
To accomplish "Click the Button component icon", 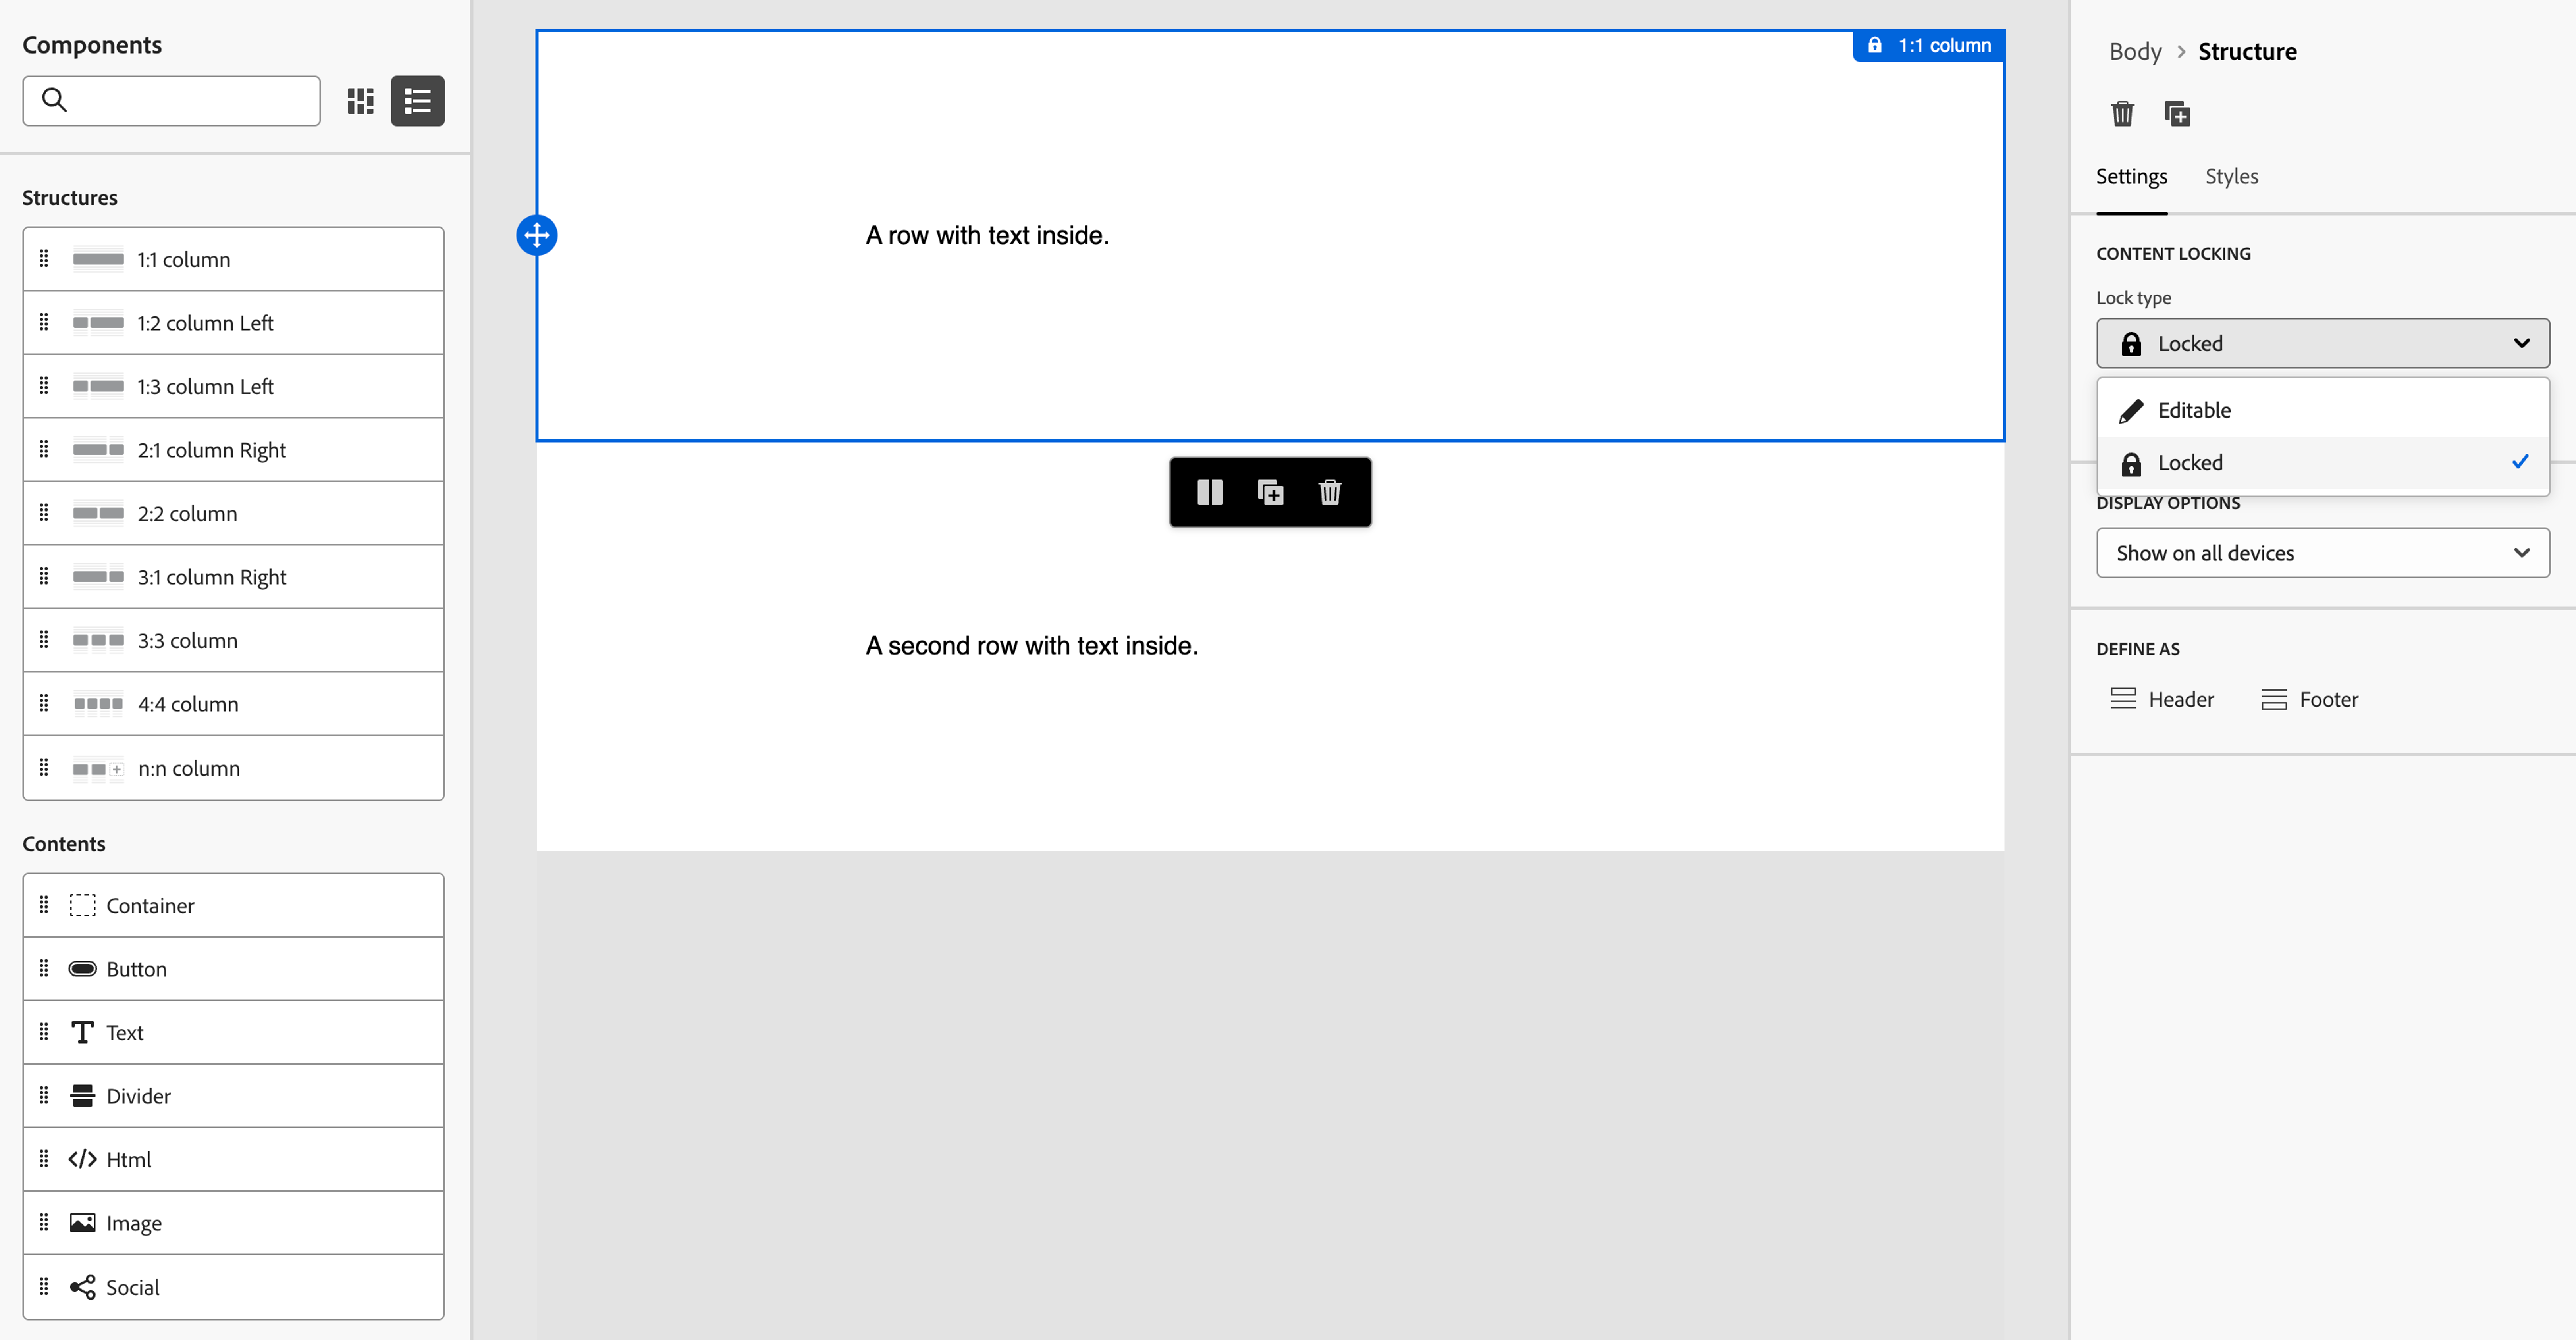I will pos(83,969).
